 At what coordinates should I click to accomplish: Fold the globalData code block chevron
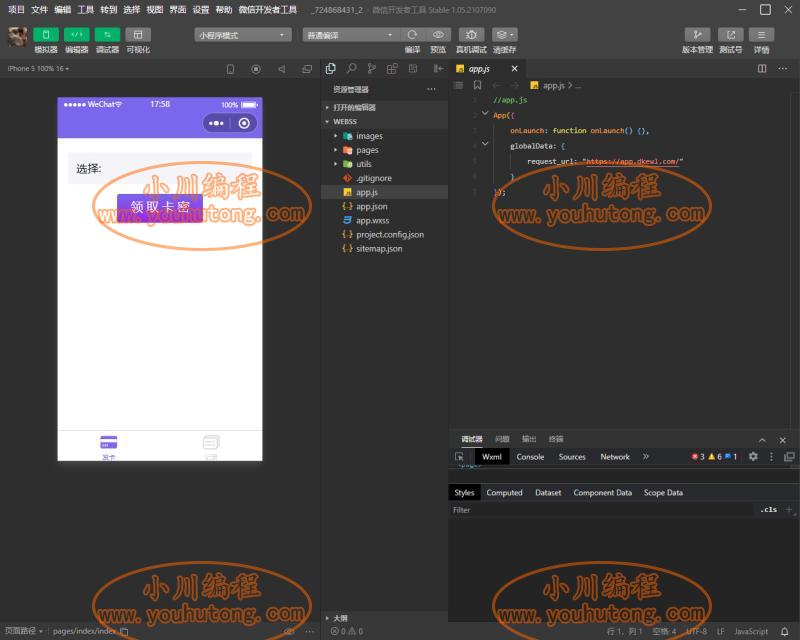point(485,144)
